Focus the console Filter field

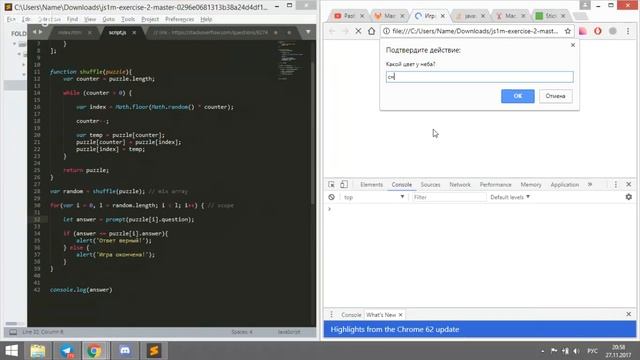(449, 197)
